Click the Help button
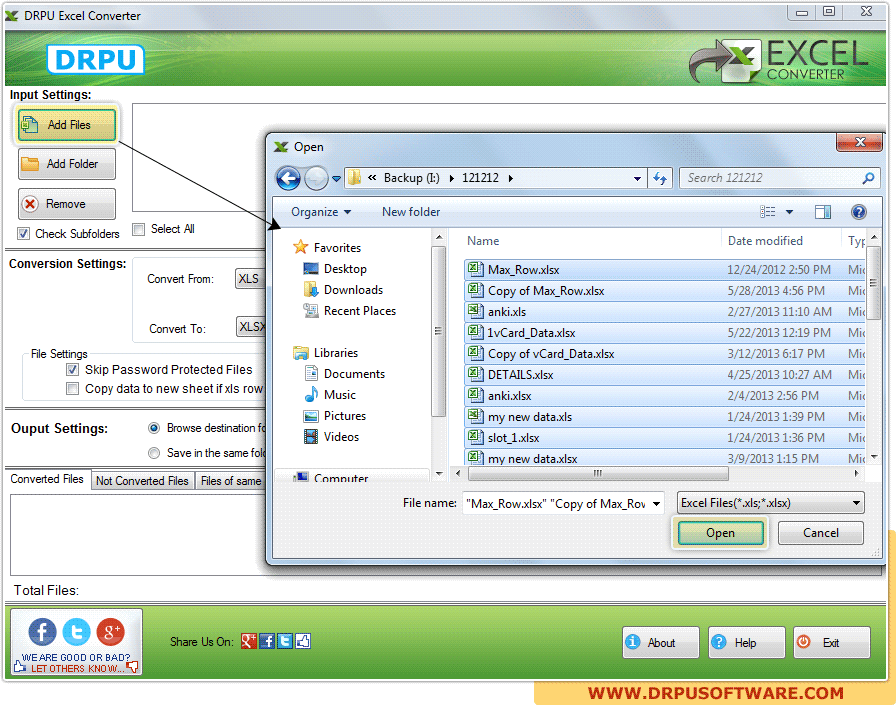This screenshot has height=705, width=896. point(746,643)
